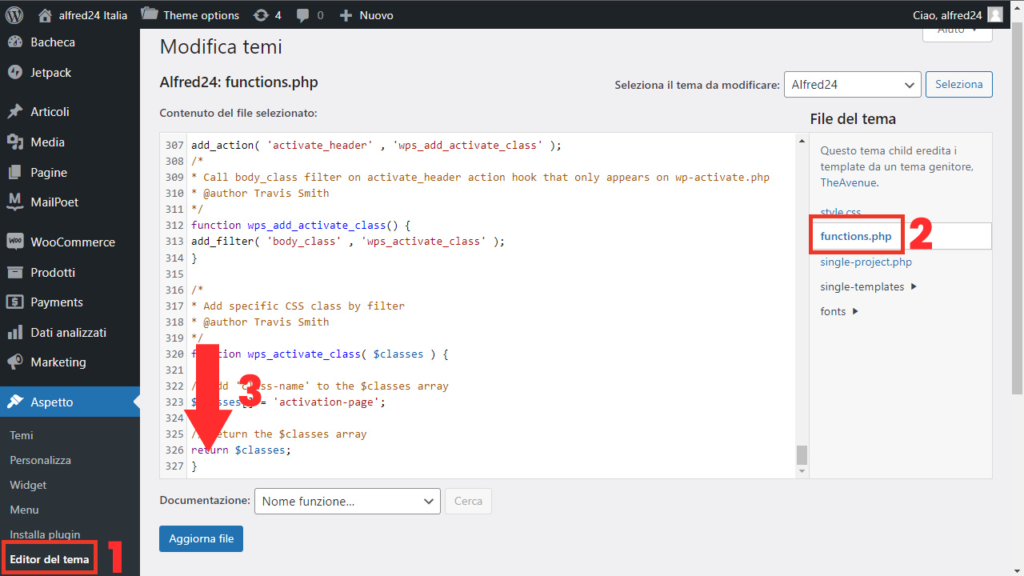Click the code editor scrollbar down arrow
This screenshot has height=576, width=1024.
pos(801,471)
